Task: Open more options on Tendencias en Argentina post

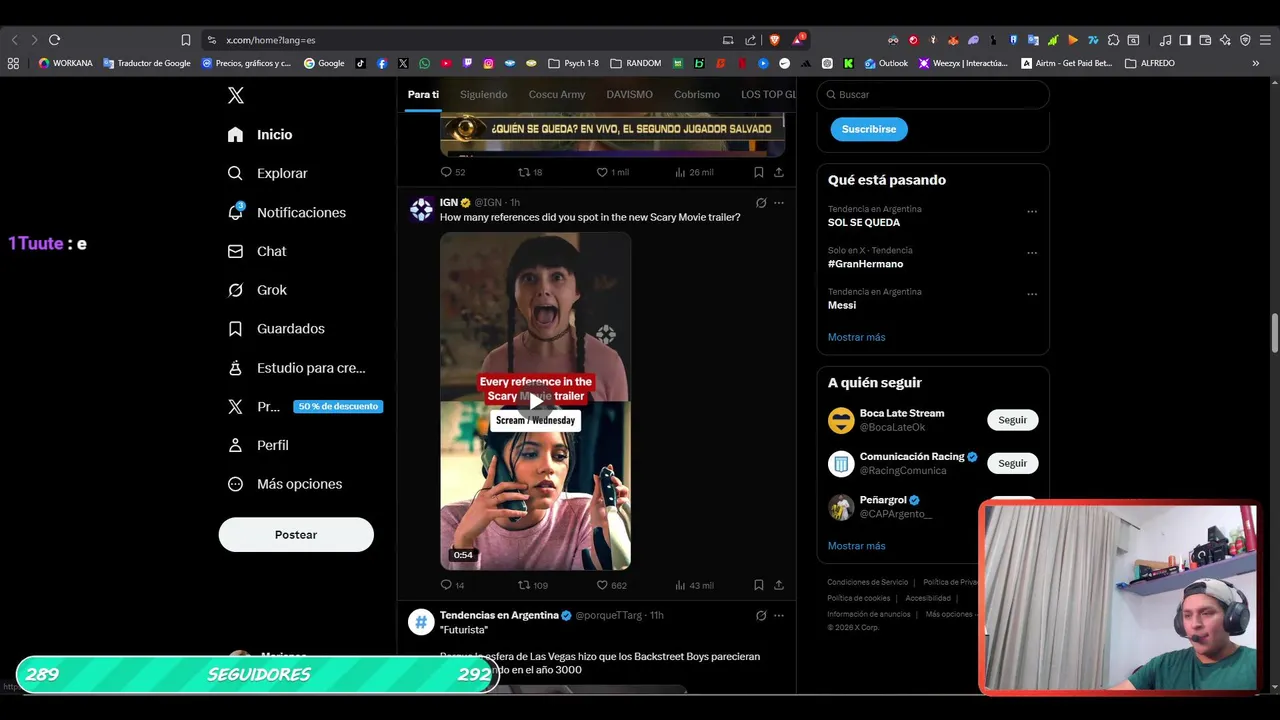Action: click(x=779, y=616)
